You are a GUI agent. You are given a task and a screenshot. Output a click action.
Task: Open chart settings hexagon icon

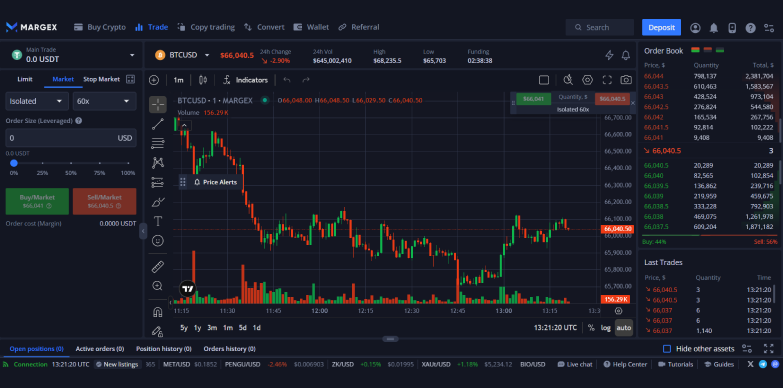pos(587,80)
